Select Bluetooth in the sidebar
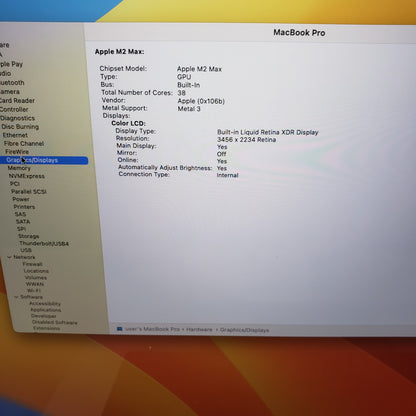 point(12,82)
